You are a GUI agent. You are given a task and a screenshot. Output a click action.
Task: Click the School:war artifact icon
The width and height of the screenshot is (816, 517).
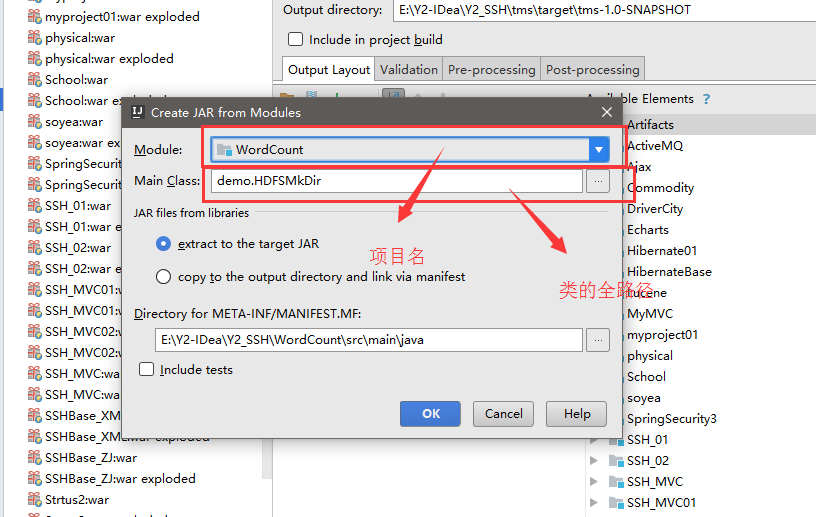point(34,80)
